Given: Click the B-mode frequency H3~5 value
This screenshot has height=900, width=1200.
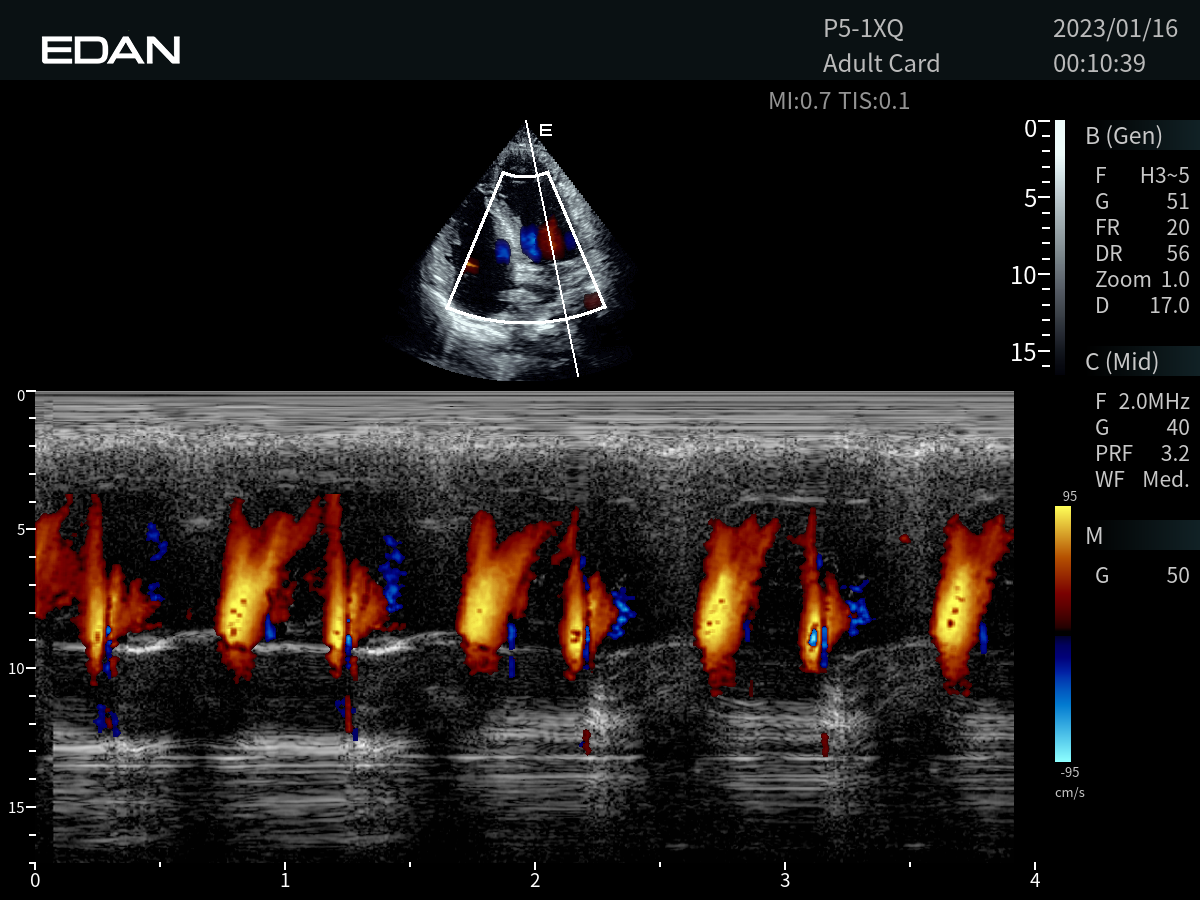Looking at the screenshot, I should pos(1164,176).
